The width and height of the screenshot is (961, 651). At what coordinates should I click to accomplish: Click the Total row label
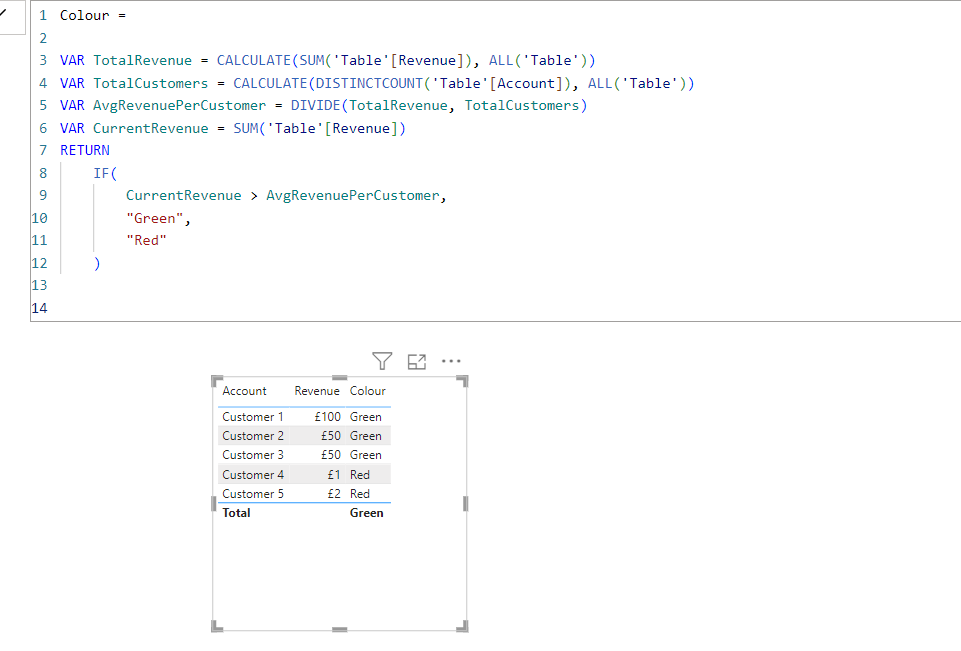236,513
